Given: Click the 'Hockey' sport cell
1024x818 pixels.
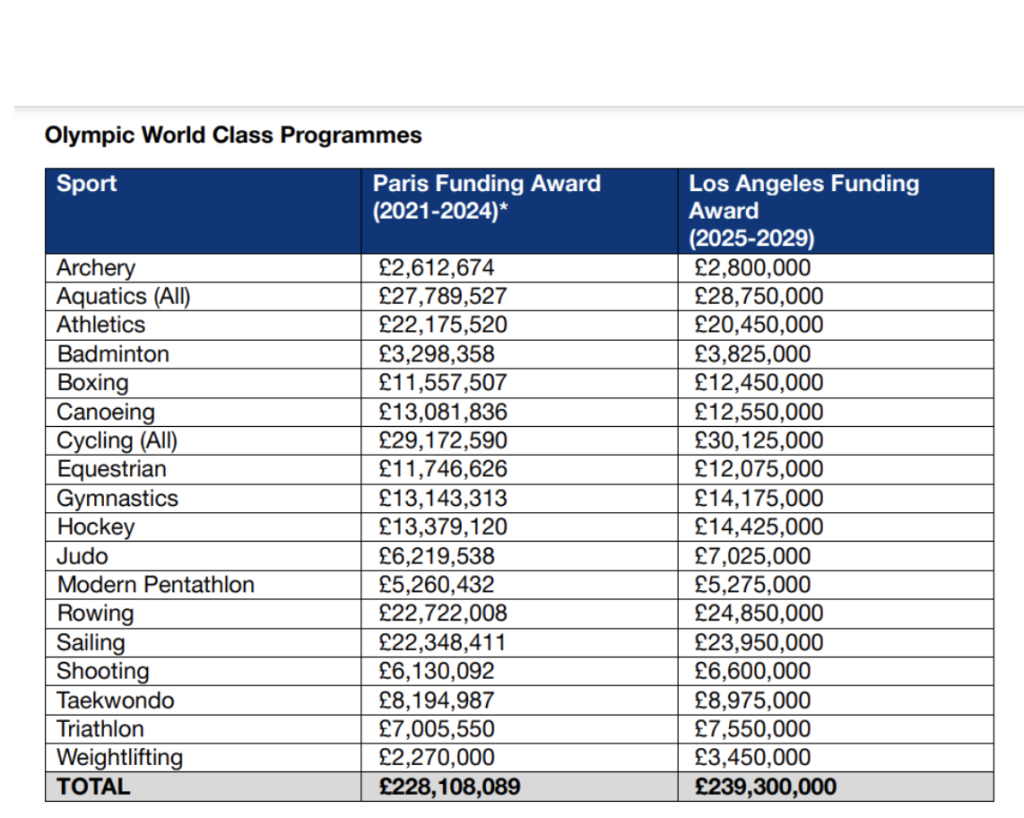Looking at the screenshot, I should 95,527.
